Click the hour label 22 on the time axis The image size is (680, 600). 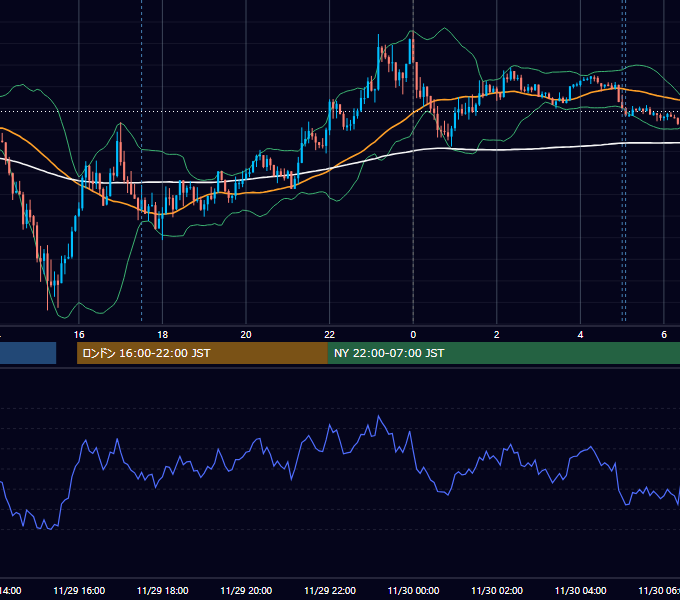coord(330,335)
